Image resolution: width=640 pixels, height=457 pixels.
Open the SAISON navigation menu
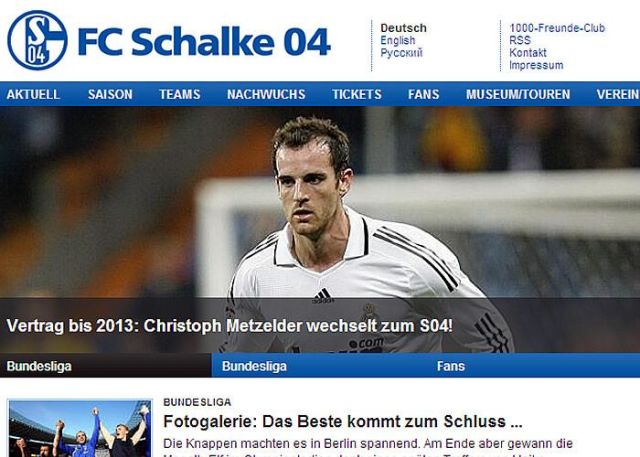click(110, 94)
